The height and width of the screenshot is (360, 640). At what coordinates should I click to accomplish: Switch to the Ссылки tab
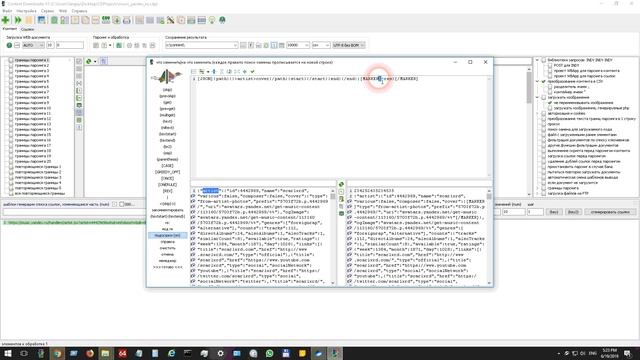tap(27, 29)
